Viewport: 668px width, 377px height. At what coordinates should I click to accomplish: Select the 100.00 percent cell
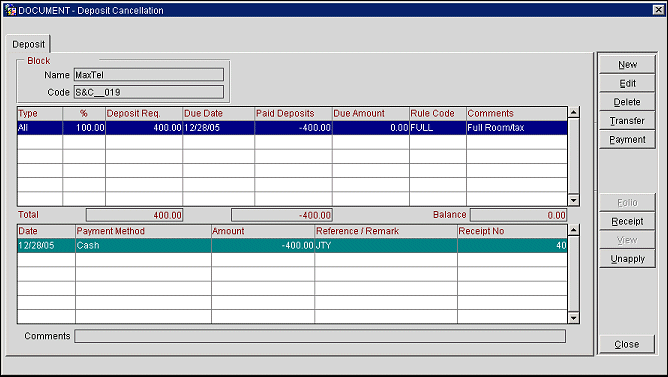(x=84, y=128)
